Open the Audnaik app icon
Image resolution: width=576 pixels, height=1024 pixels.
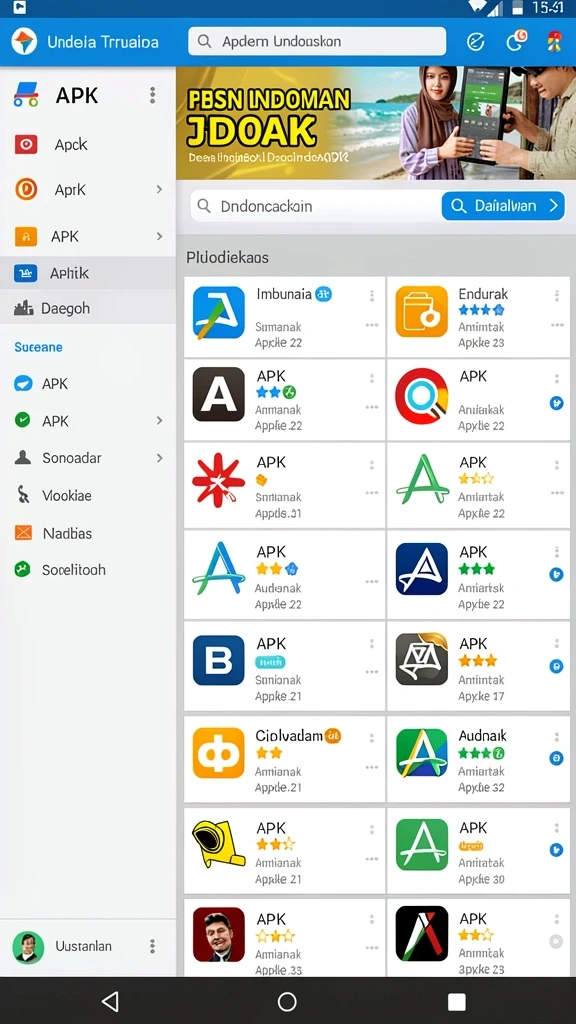pyautogui.click(x=422, y=753)
